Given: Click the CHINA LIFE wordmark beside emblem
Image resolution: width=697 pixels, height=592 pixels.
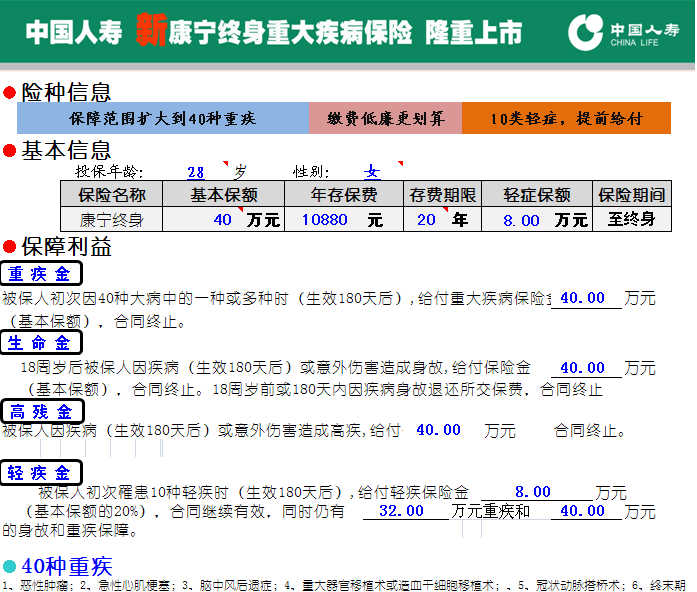Looking at the screenshot, I should (x=634, y=43).
